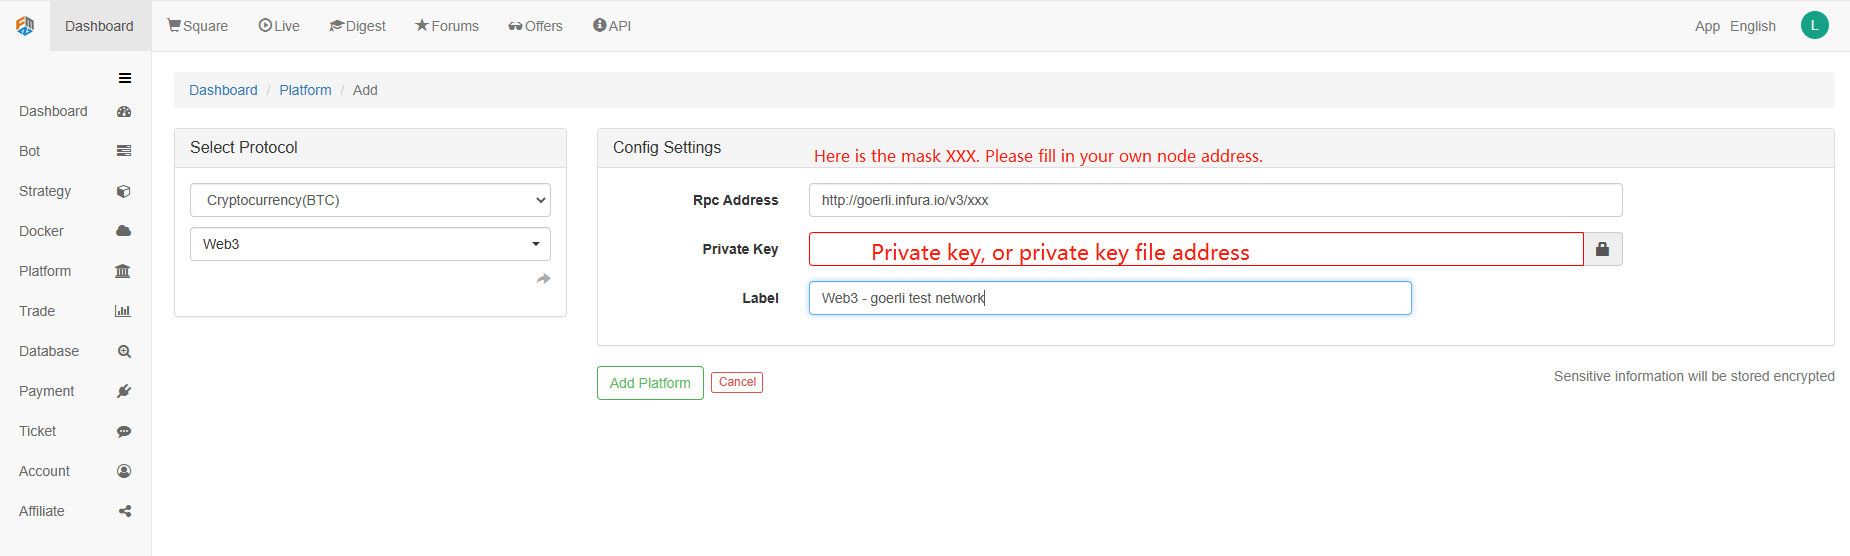
Task: Click the Platform breadcrumb link
Action: pyautogui.click(x=305, y=90)
